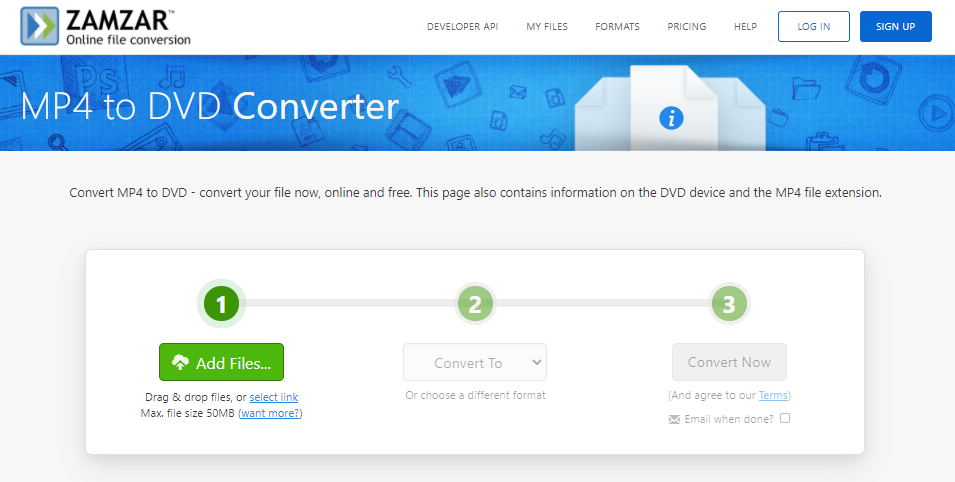Click the step 2 circle indicator
Image resolution: width=955 pixels, height=482 pixels.
click(x=475, y=304)
